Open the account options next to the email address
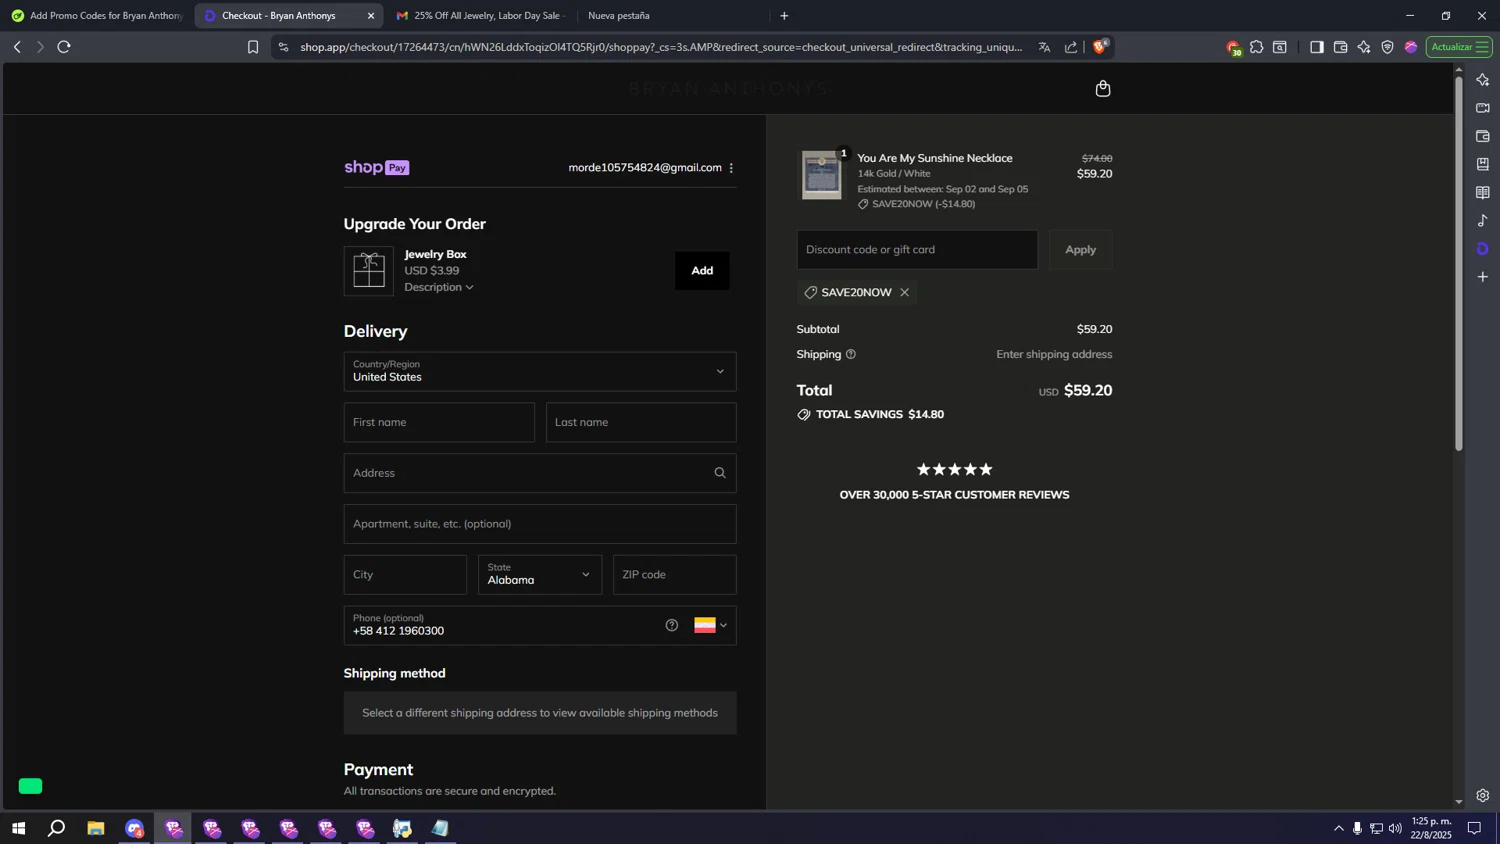 (731, 168)
